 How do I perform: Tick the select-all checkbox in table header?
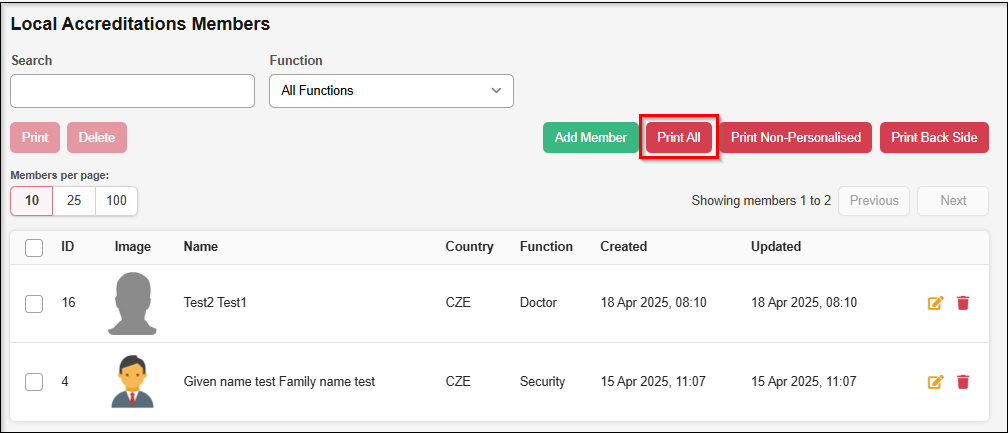click(34, 247)
